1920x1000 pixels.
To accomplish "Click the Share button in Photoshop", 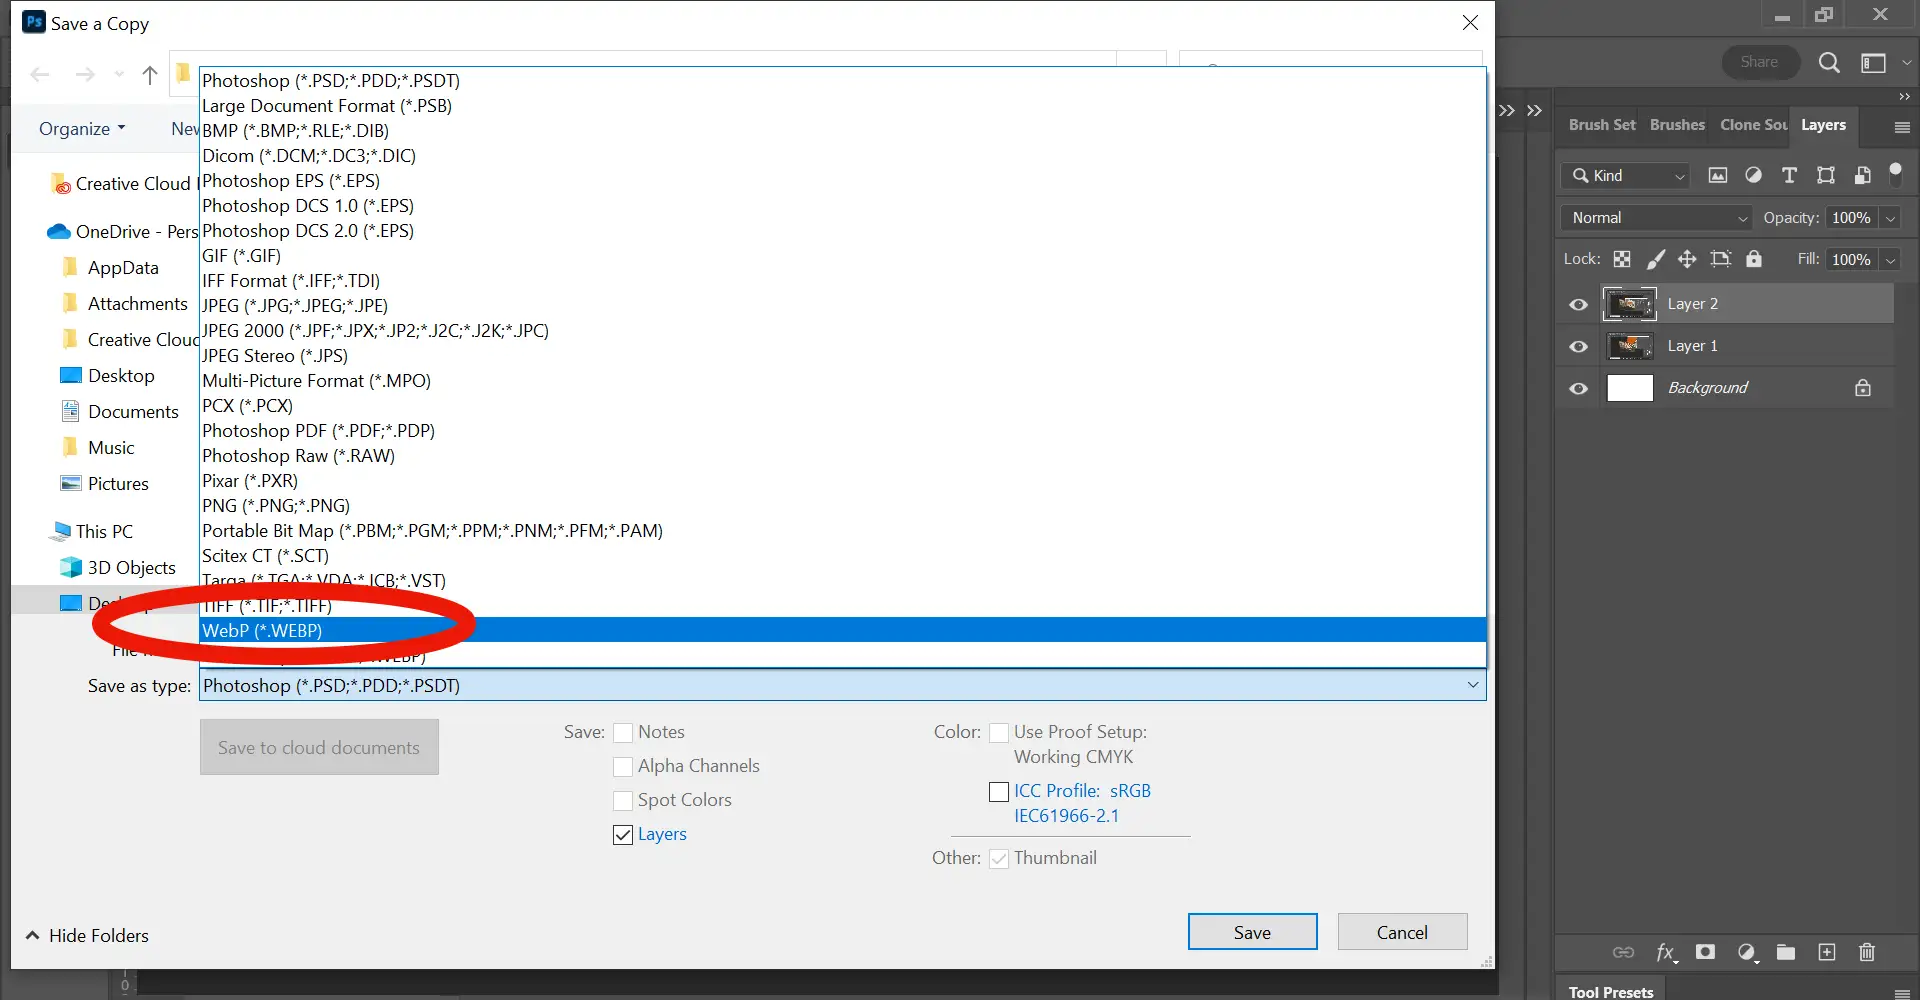I will tap(1759, 62).
